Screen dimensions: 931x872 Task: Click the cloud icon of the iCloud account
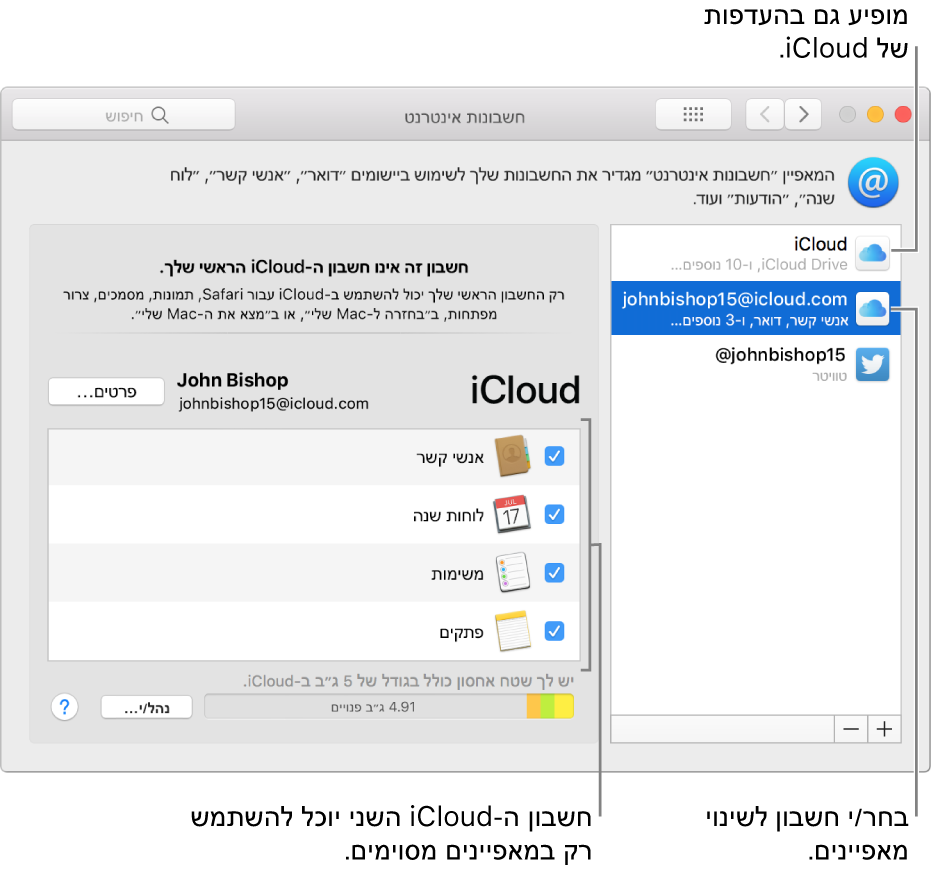coord(872,253)
